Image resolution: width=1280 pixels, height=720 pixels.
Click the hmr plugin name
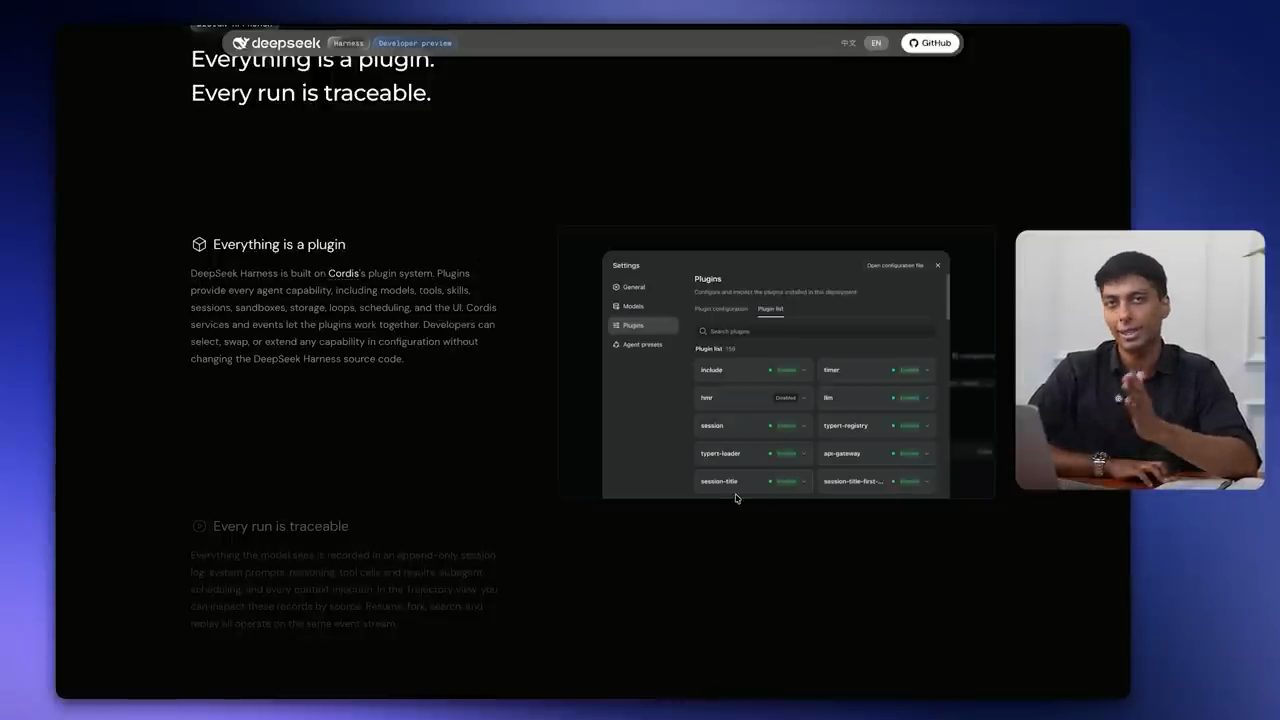[706, 398]
